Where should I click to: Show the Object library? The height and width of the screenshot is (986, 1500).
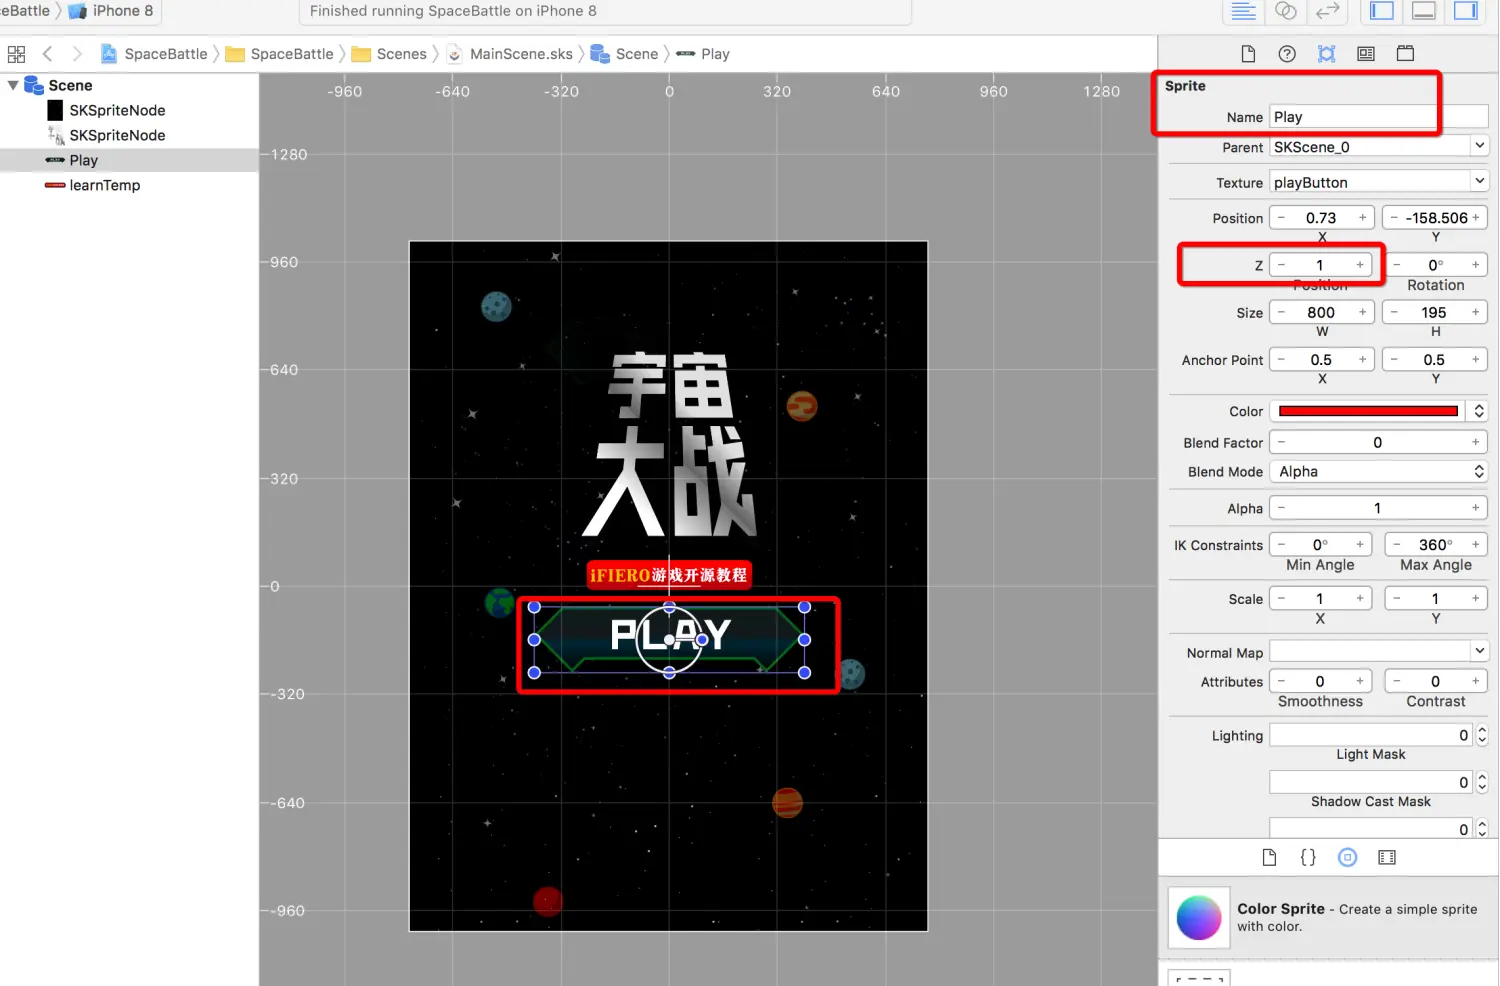[1348, 857]
